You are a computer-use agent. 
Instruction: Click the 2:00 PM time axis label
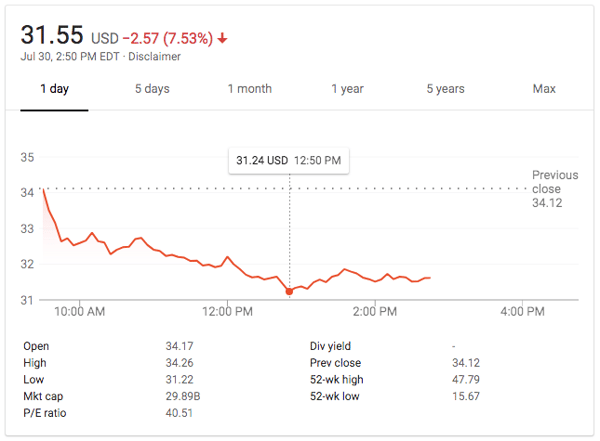click(376, 312)
